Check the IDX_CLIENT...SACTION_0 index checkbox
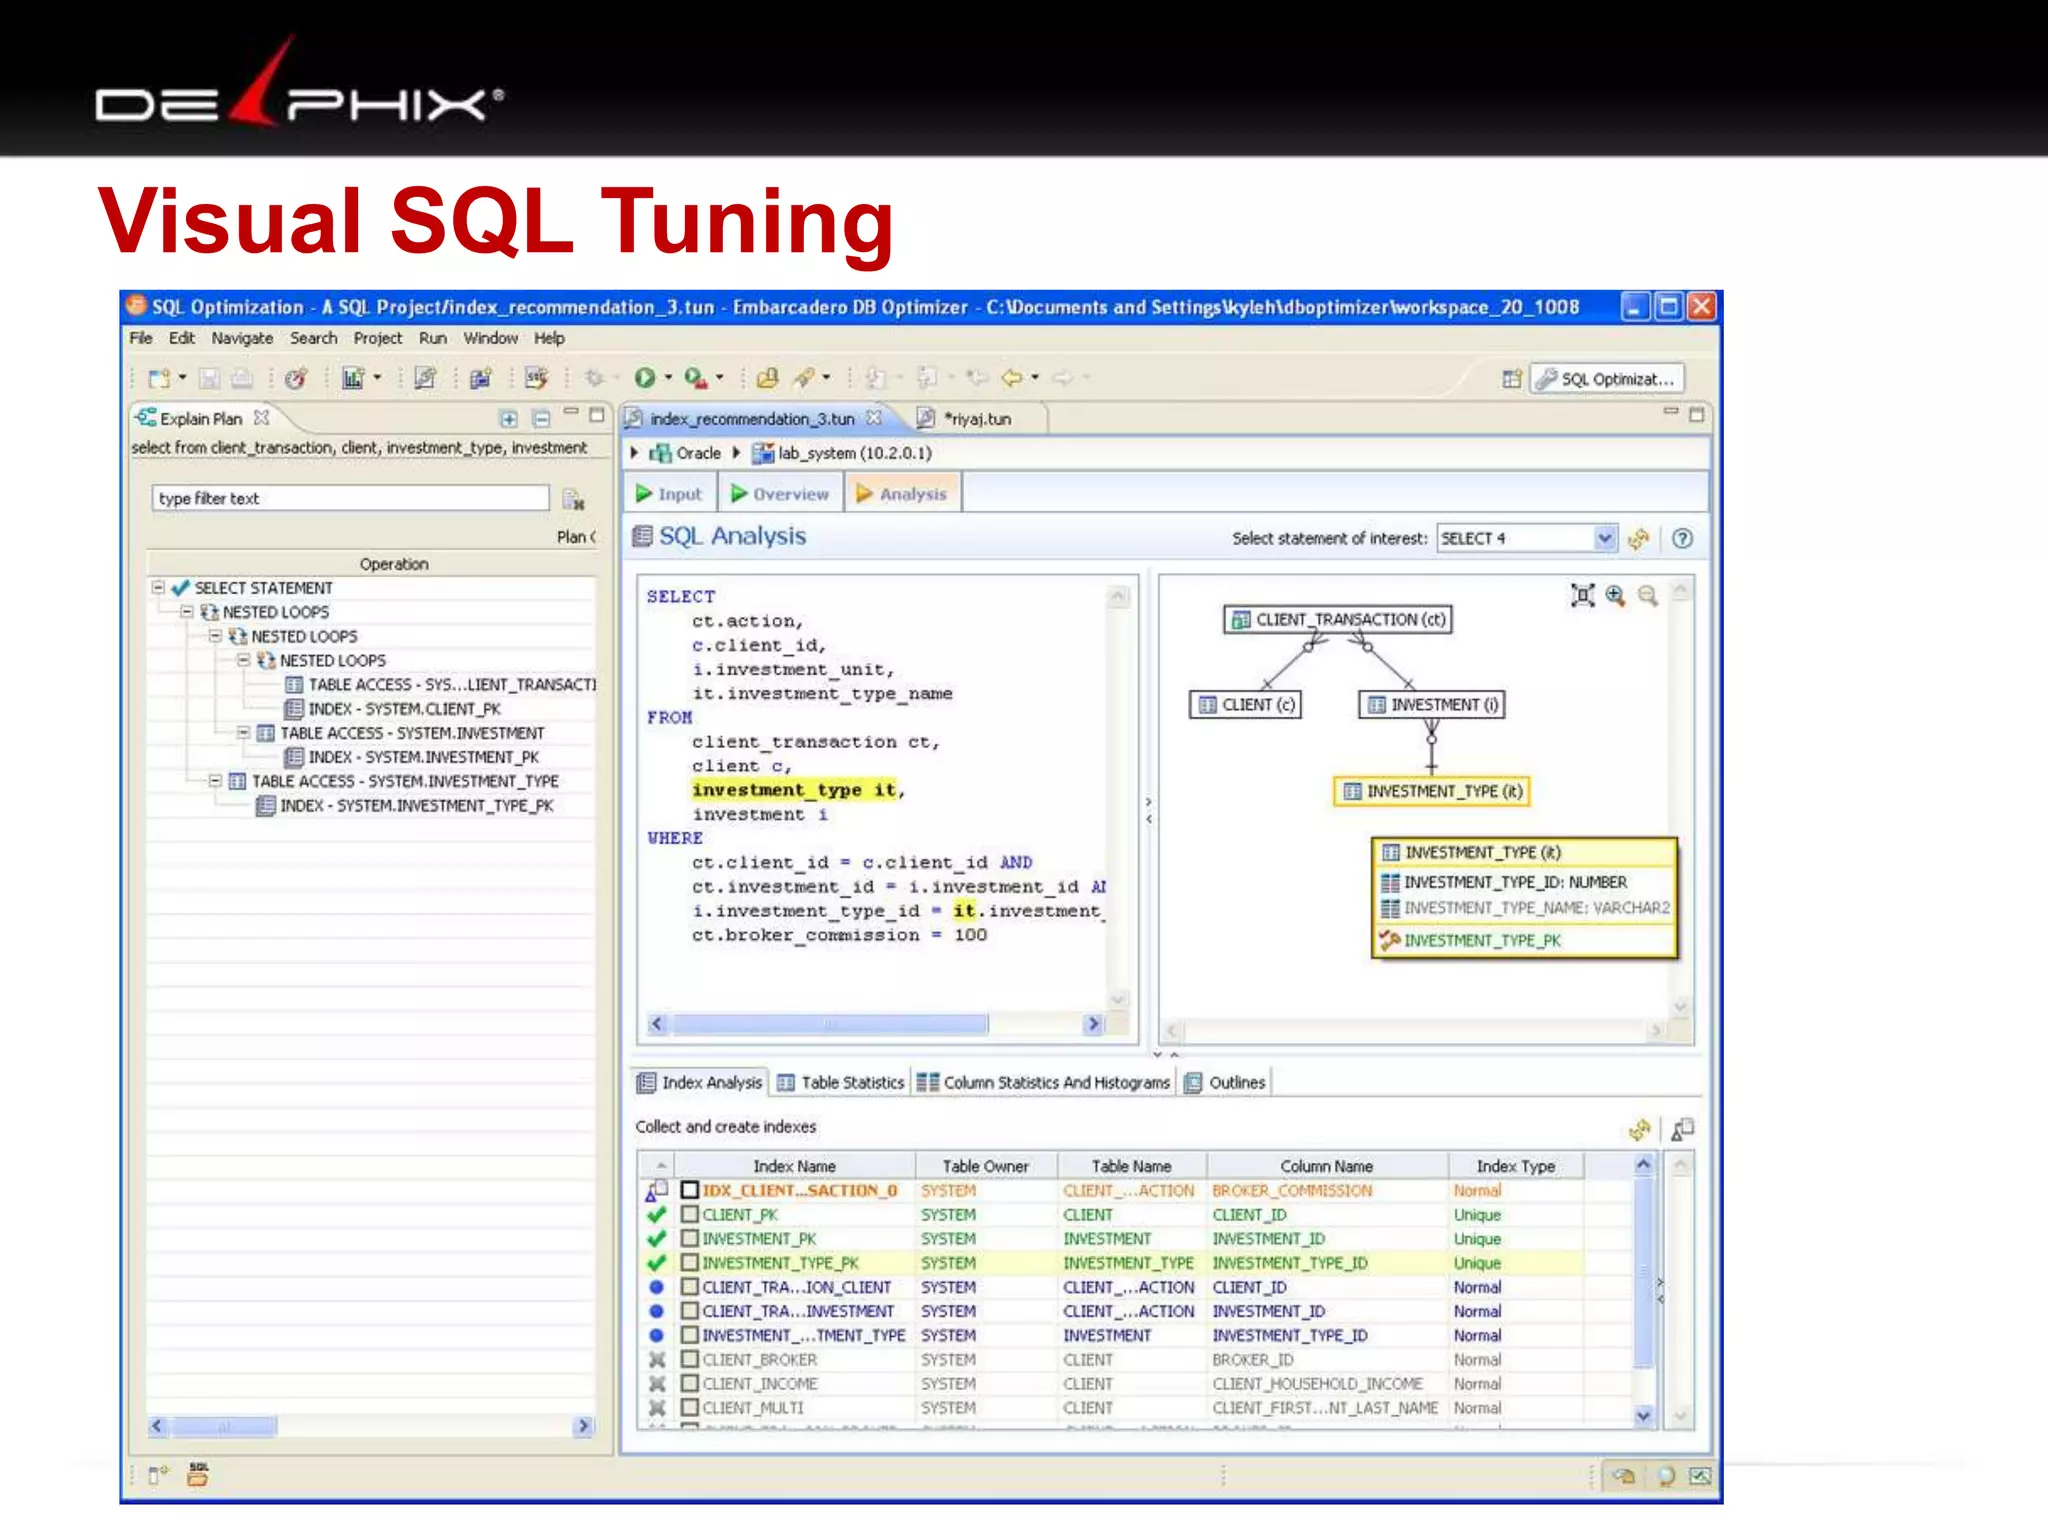2048x1536 pixels. pyautogui.click(x=690, y=1191)
